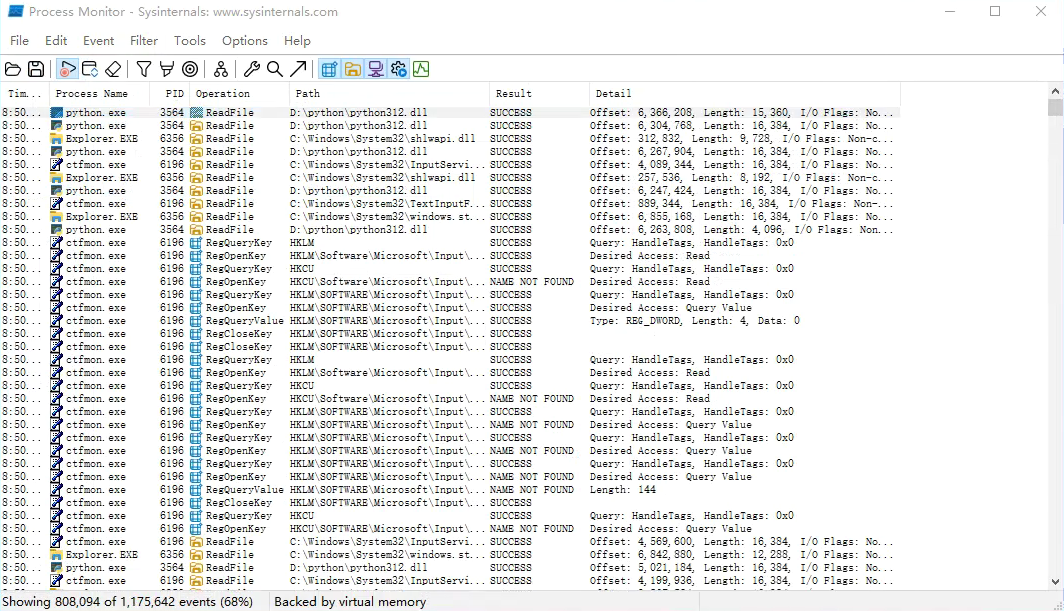Toggle the Autoscroll toolbar icon

point(90,69)
